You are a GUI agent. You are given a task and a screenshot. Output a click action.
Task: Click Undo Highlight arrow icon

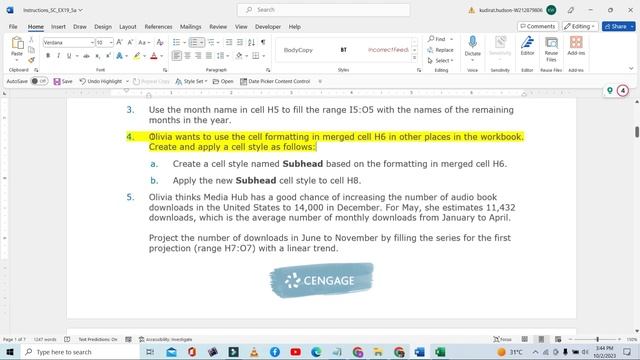pos(83,81)
